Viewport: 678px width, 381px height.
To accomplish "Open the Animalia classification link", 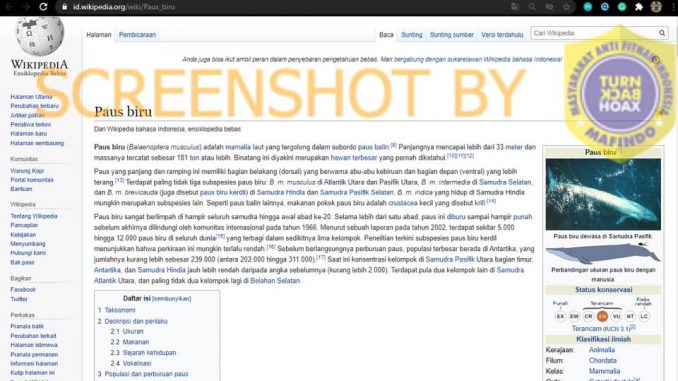I will [x=601, y=350].
